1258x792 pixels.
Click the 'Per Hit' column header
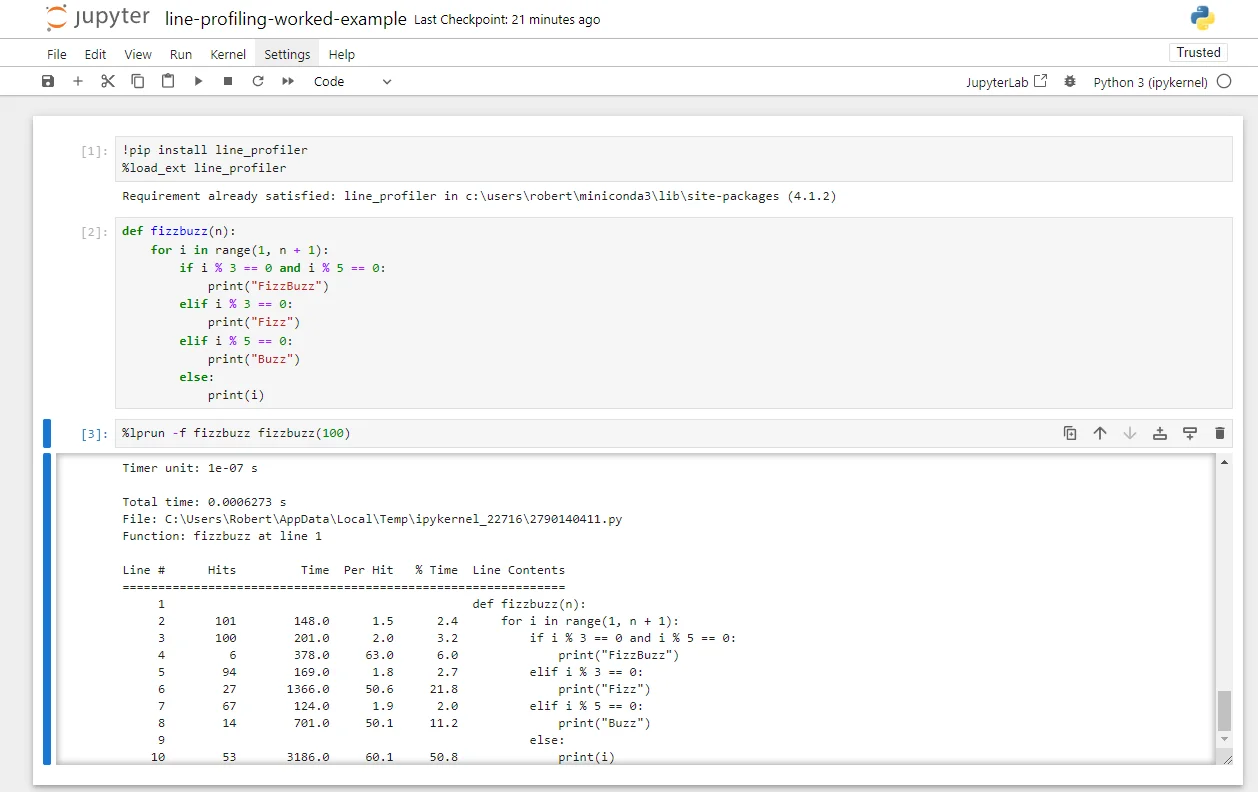coord(369,570)
